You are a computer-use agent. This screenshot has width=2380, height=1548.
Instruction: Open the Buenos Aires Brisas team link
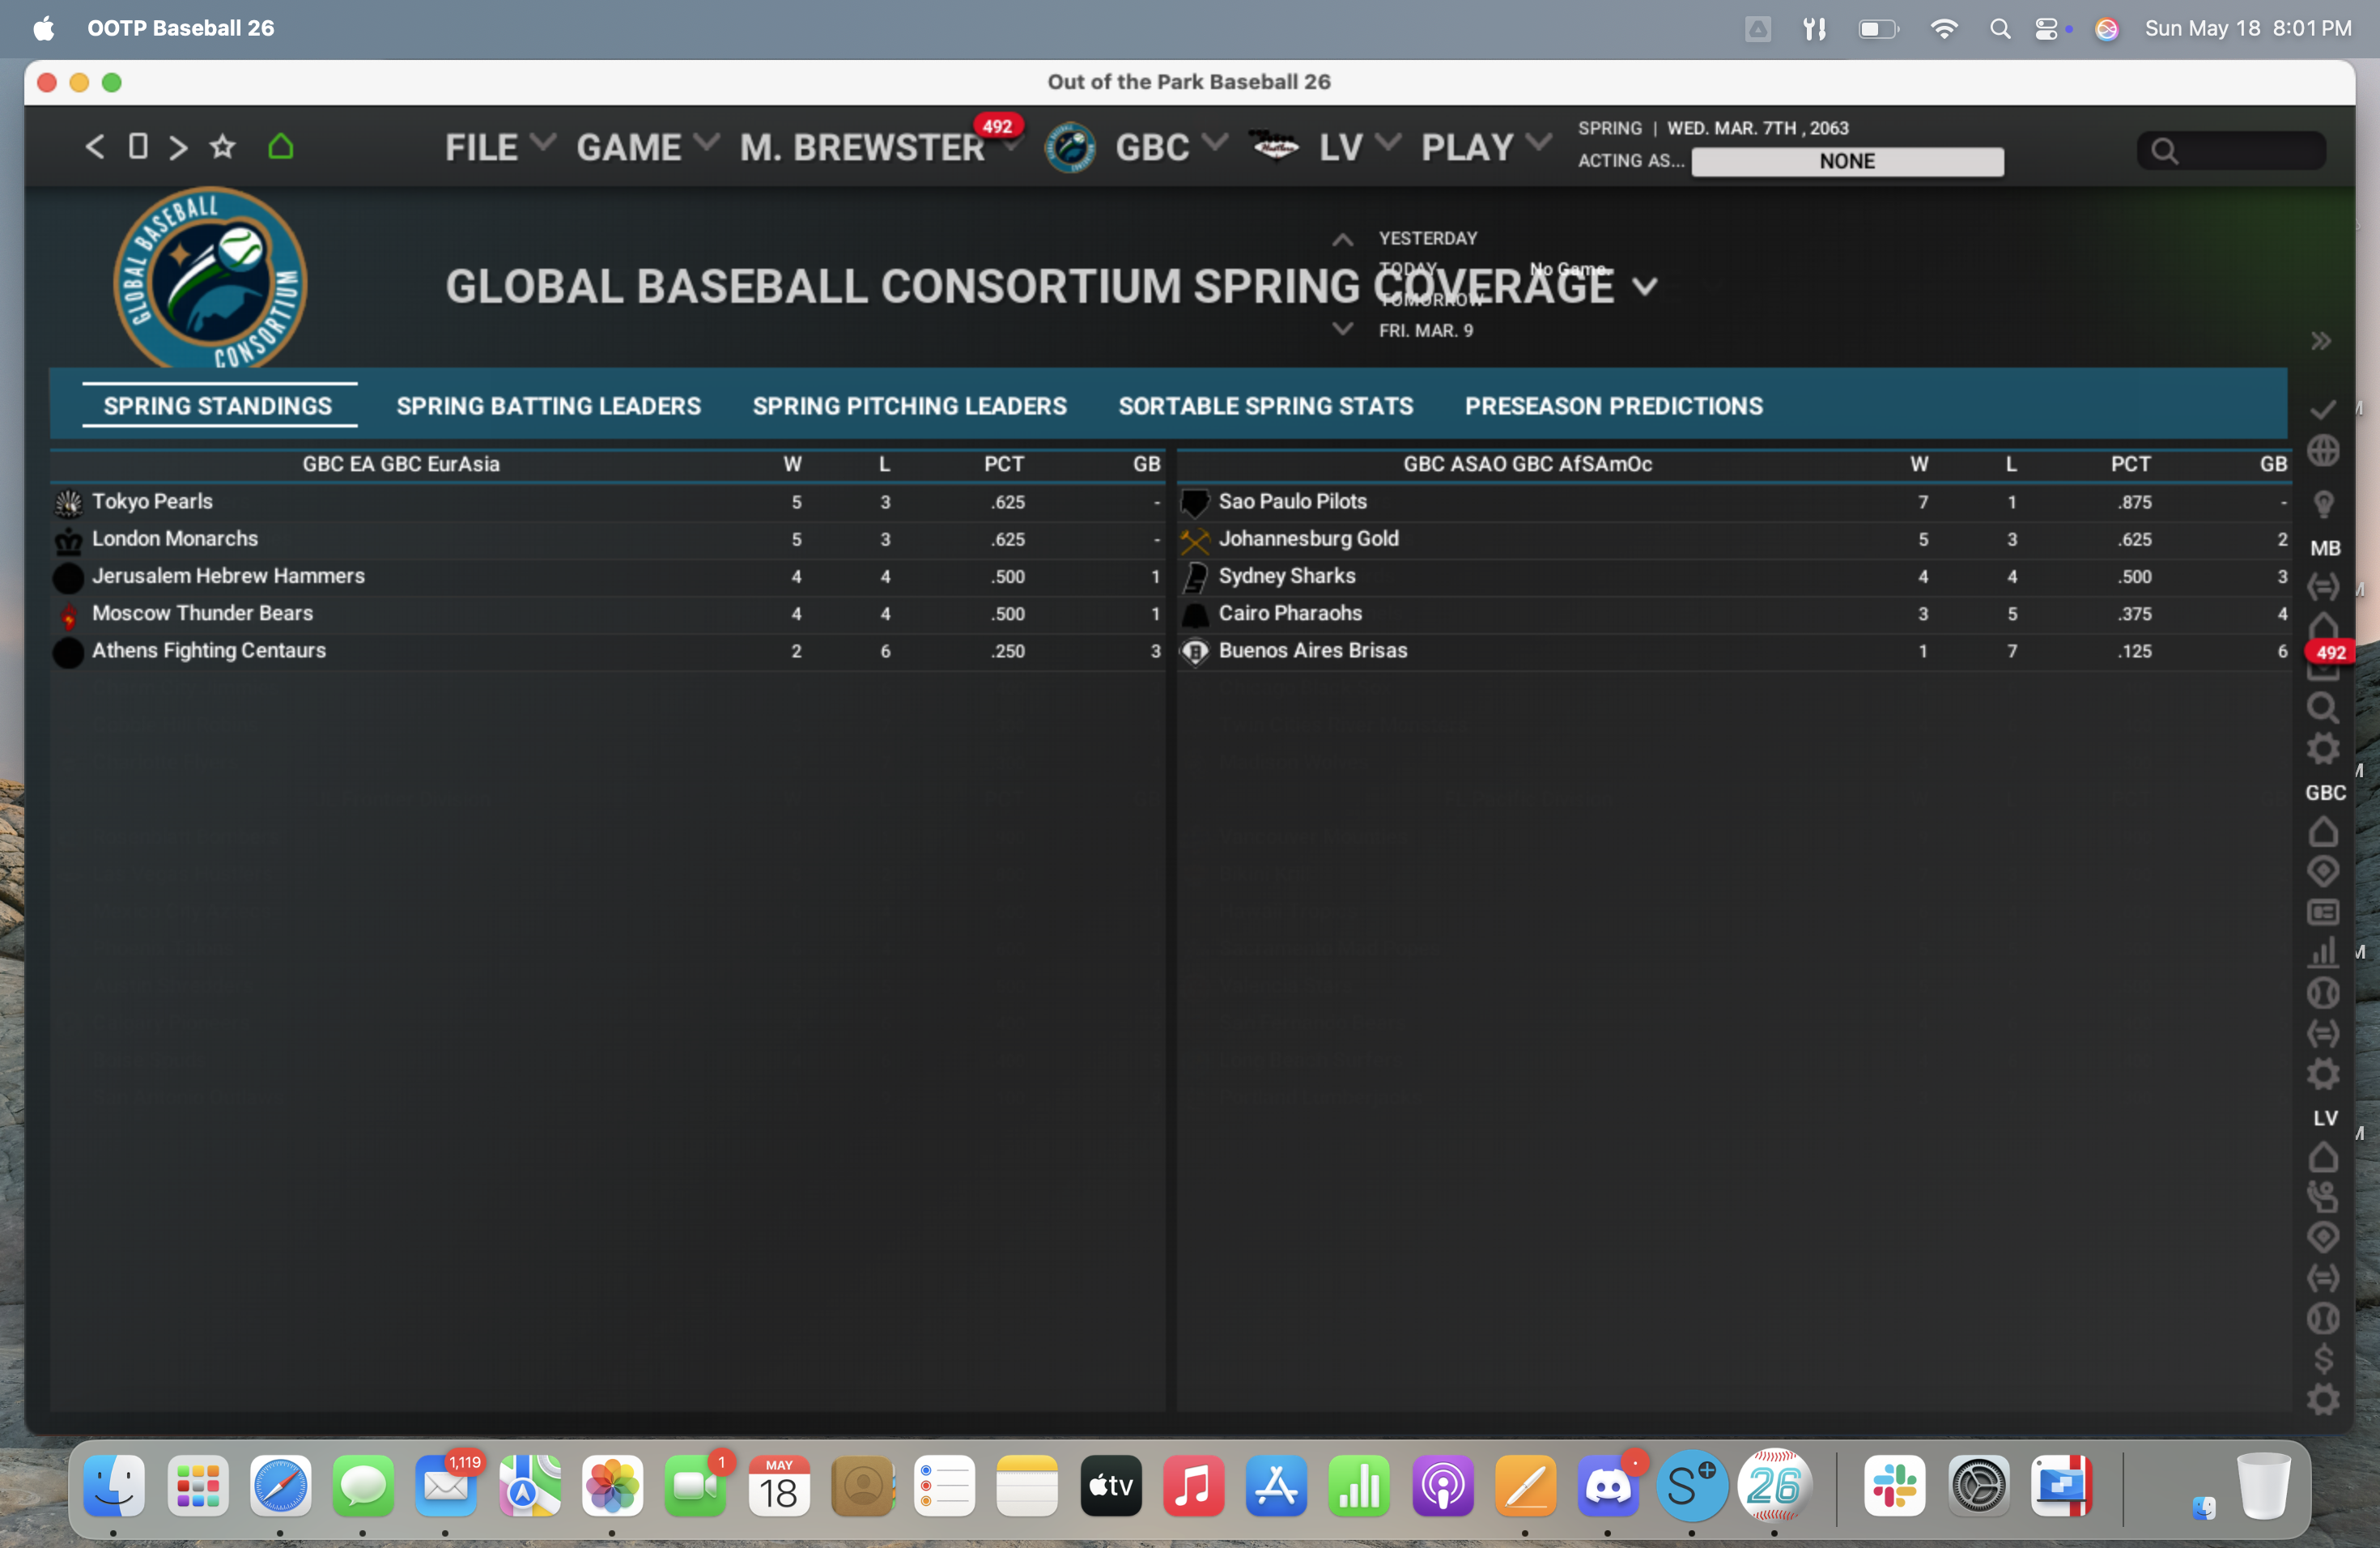tap(1312, 650)
